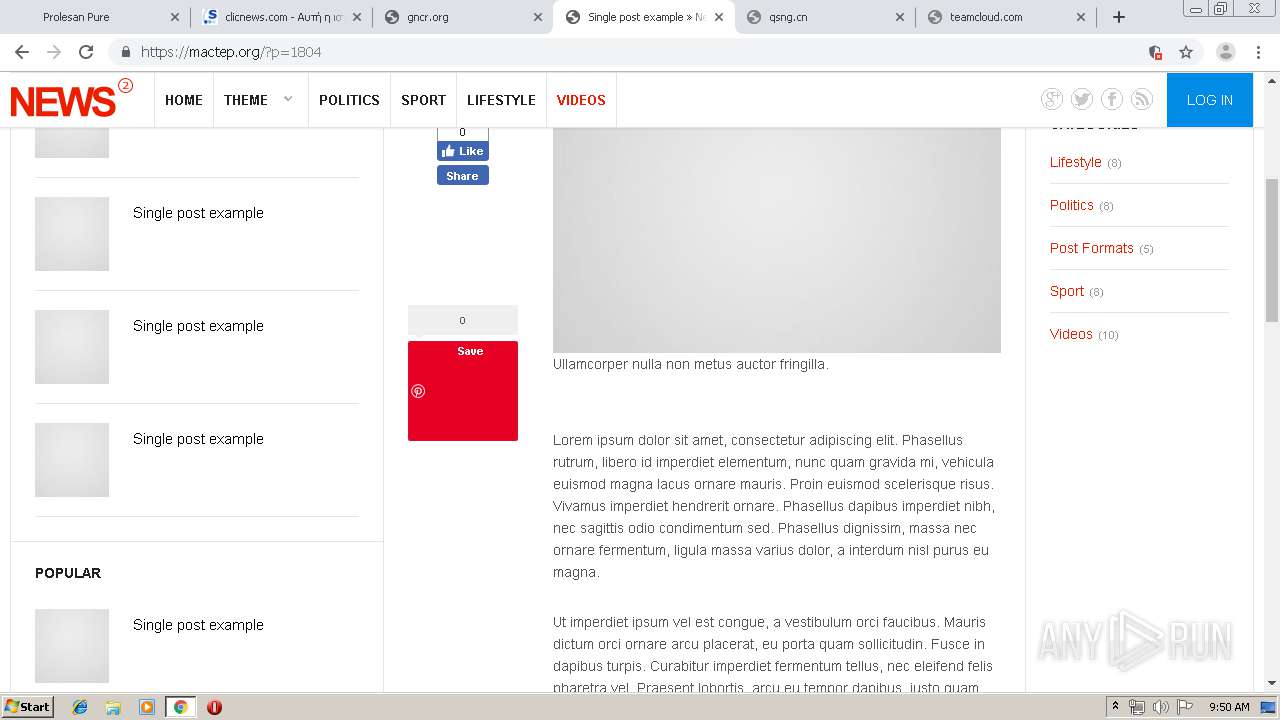Click the large featured post image
The width and height of the screenshot is (1280, 720).
click(x=777, y=240)
